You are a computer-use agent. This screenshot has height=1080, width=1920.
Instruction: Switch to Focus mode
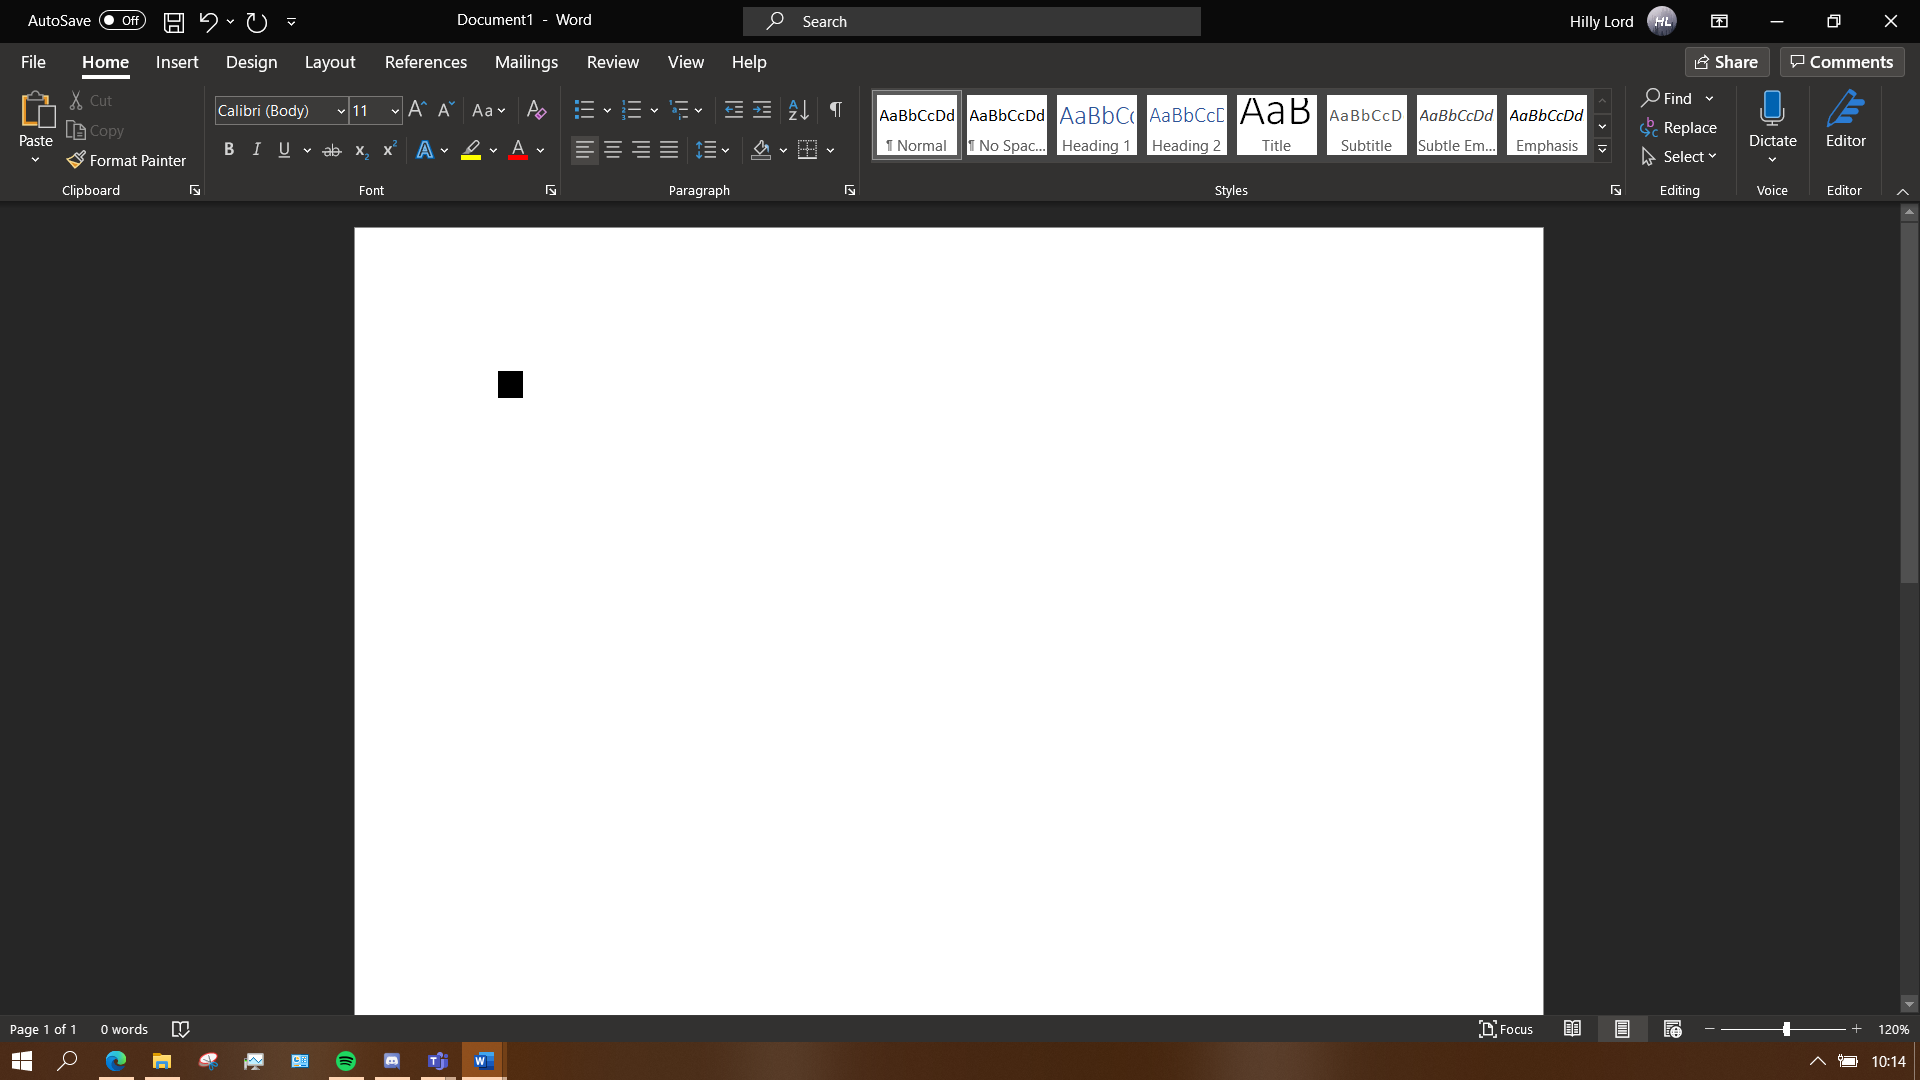click(1506, 1028)
